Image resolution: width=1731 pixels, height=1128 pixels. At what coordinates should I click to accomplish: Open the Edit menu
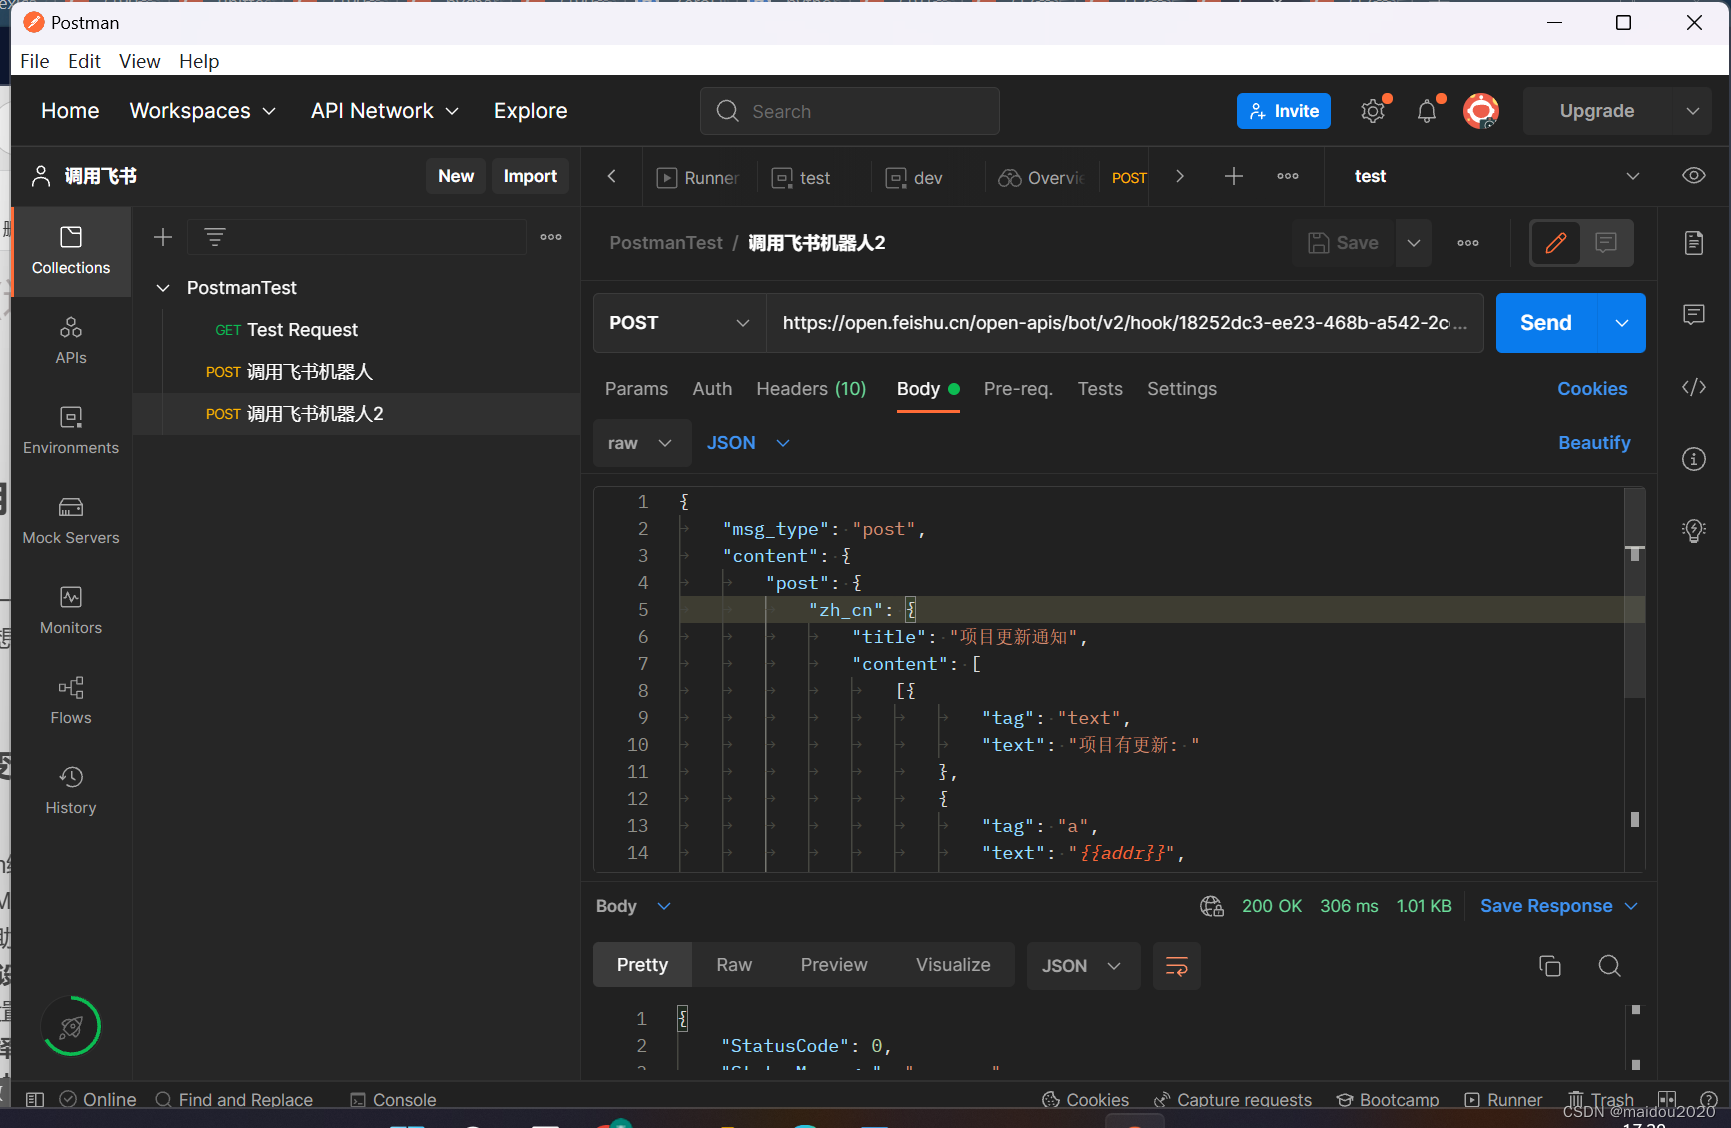point(84,61)
